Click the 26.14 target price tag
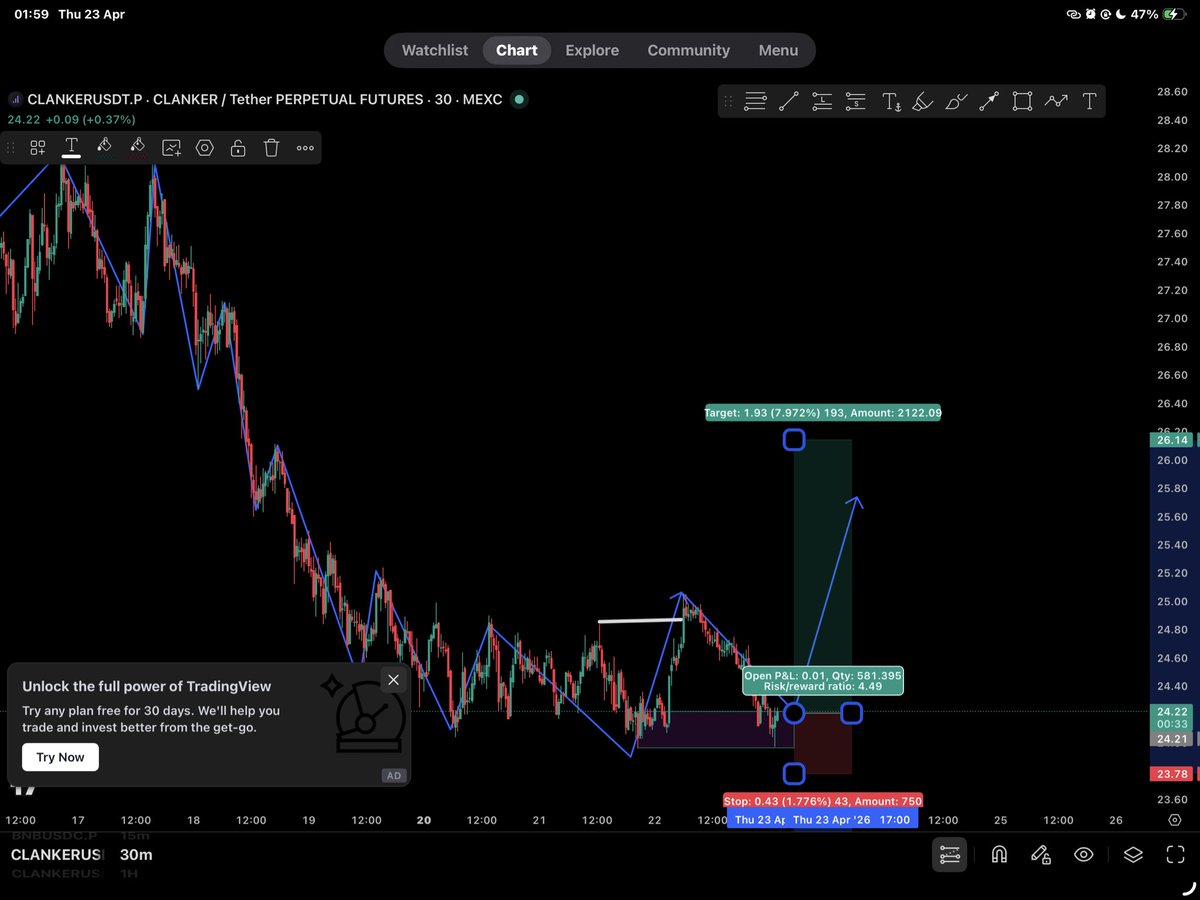This screenshot has height=900, width=1200. point(1172,440)
